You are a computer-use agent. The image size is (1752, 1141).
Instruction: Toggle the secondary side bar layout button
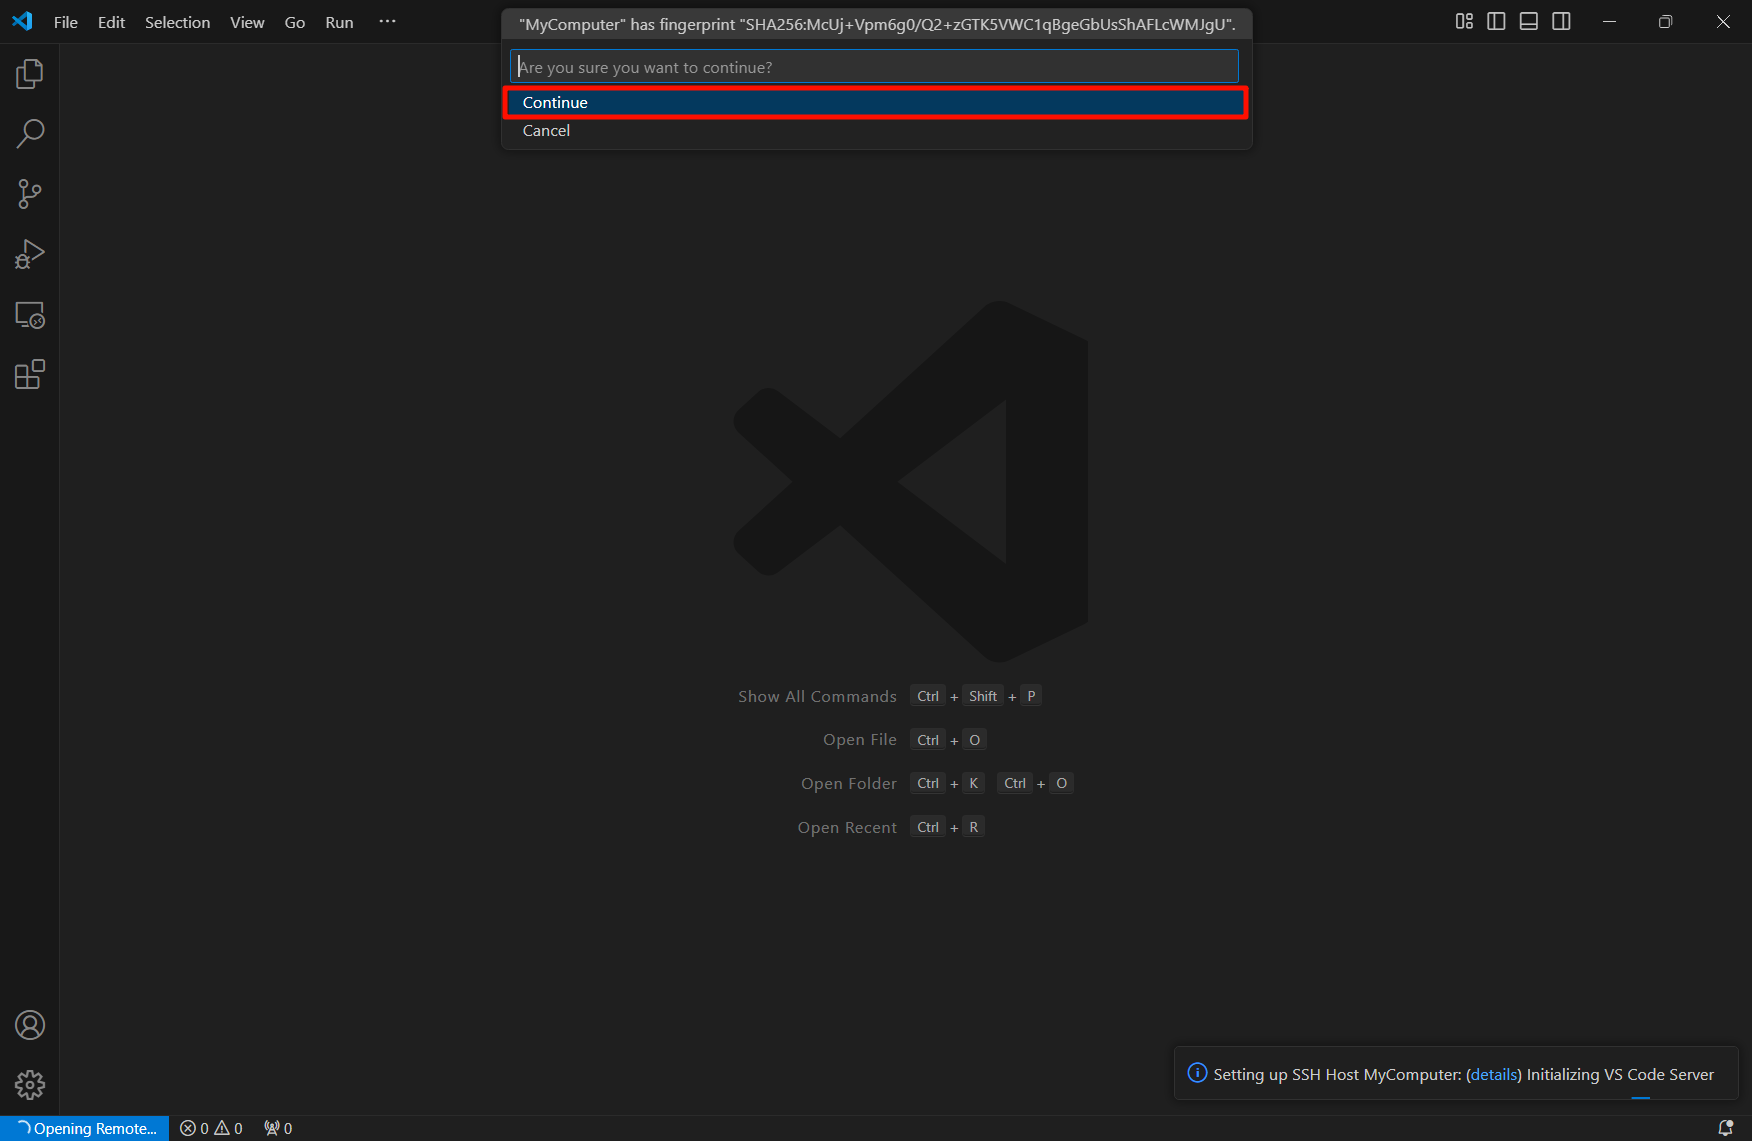[x=1561, y=22]
